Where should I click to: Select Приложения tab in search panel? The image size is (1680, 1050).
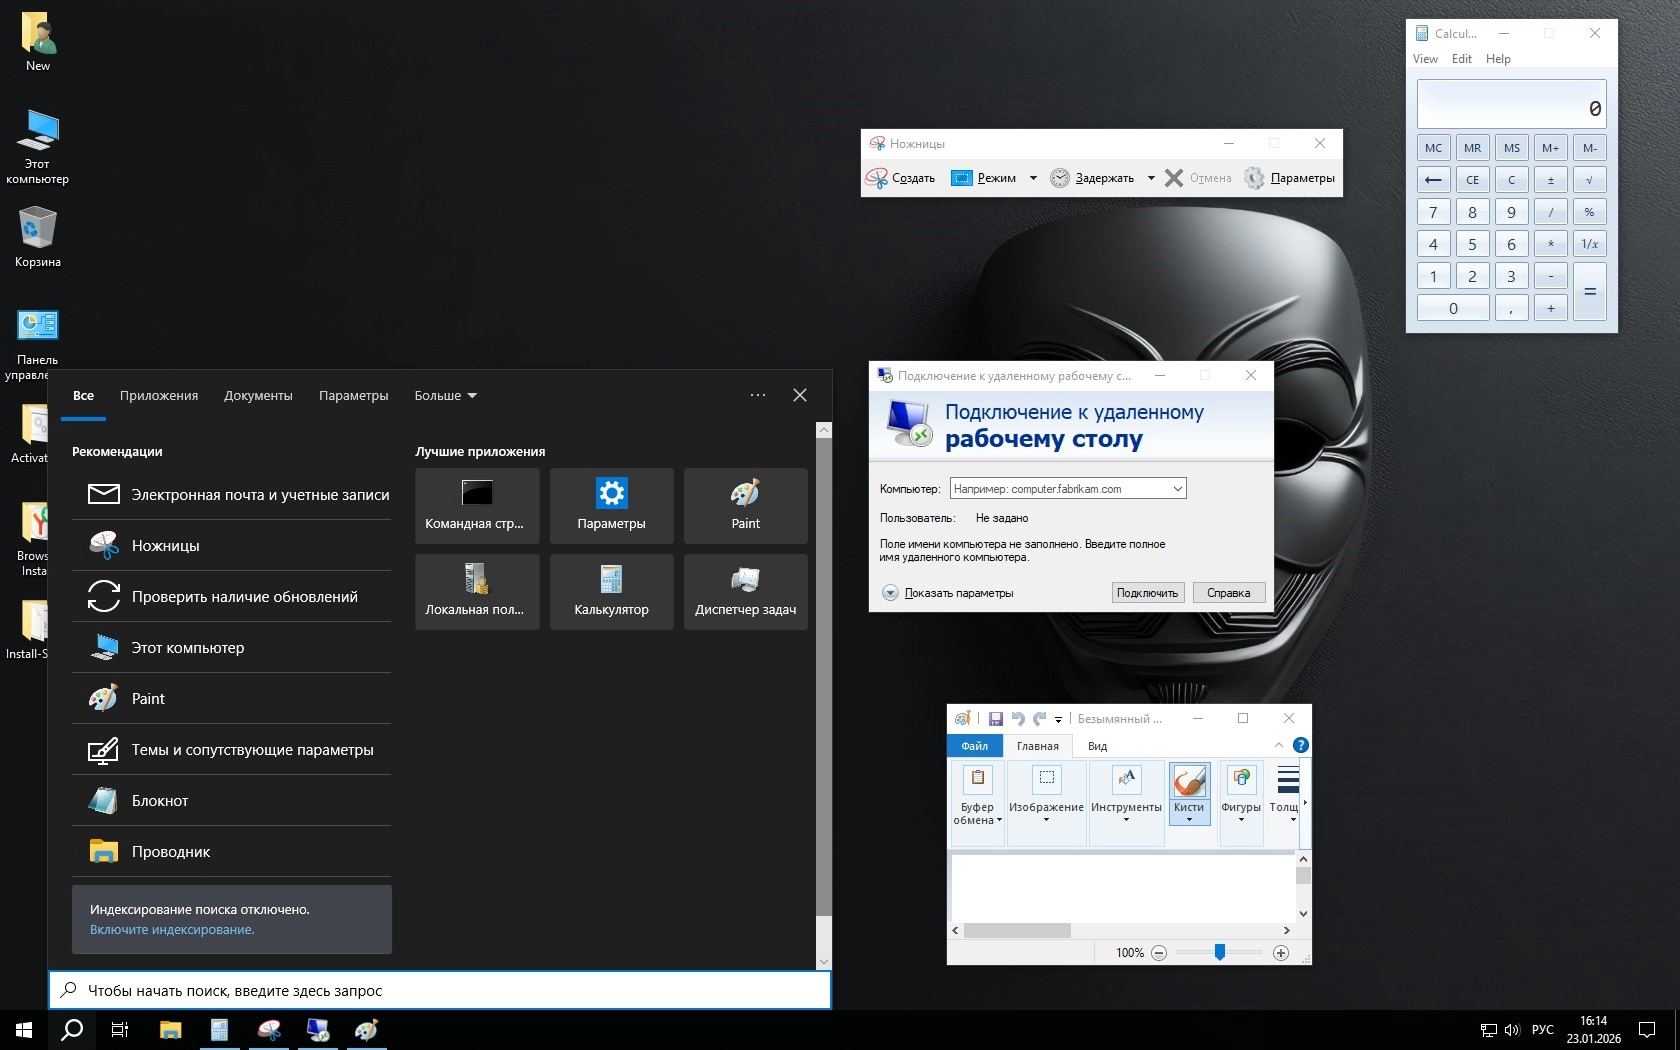pyautogui.click(x=159, y=396)
